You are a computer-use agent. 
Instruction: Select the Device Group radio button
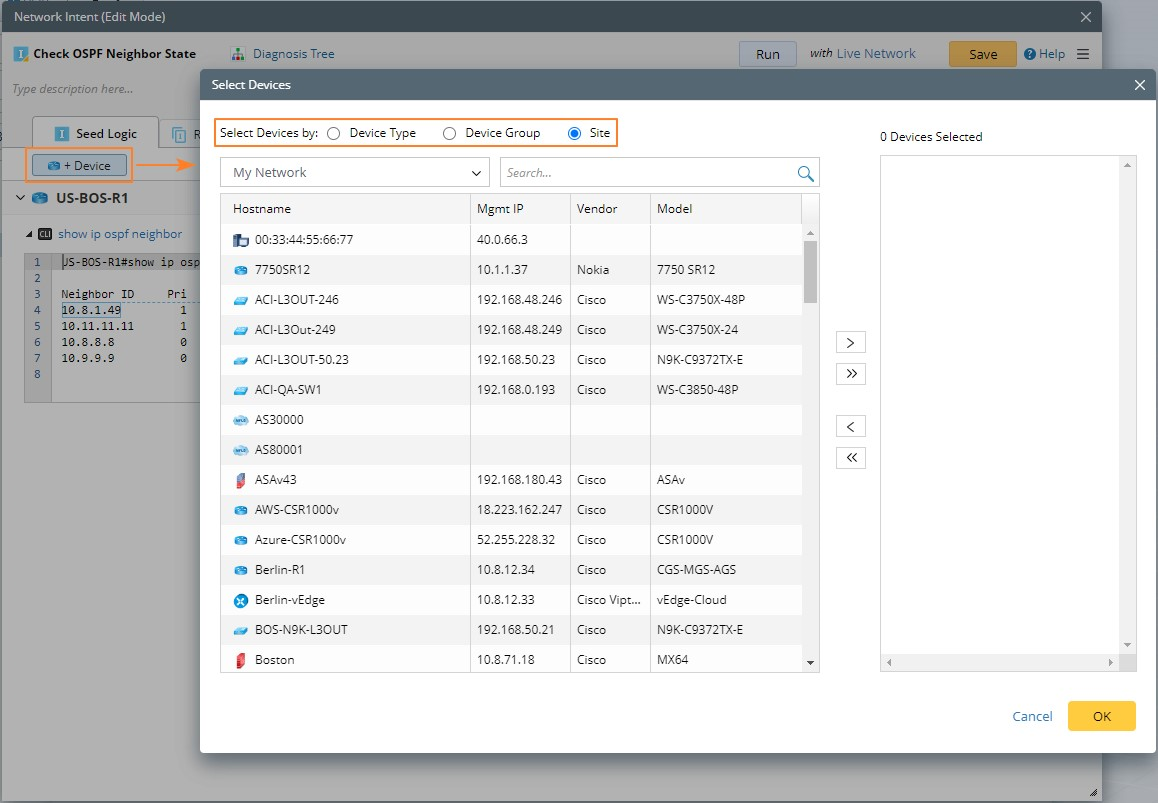[x=450, y=133]
